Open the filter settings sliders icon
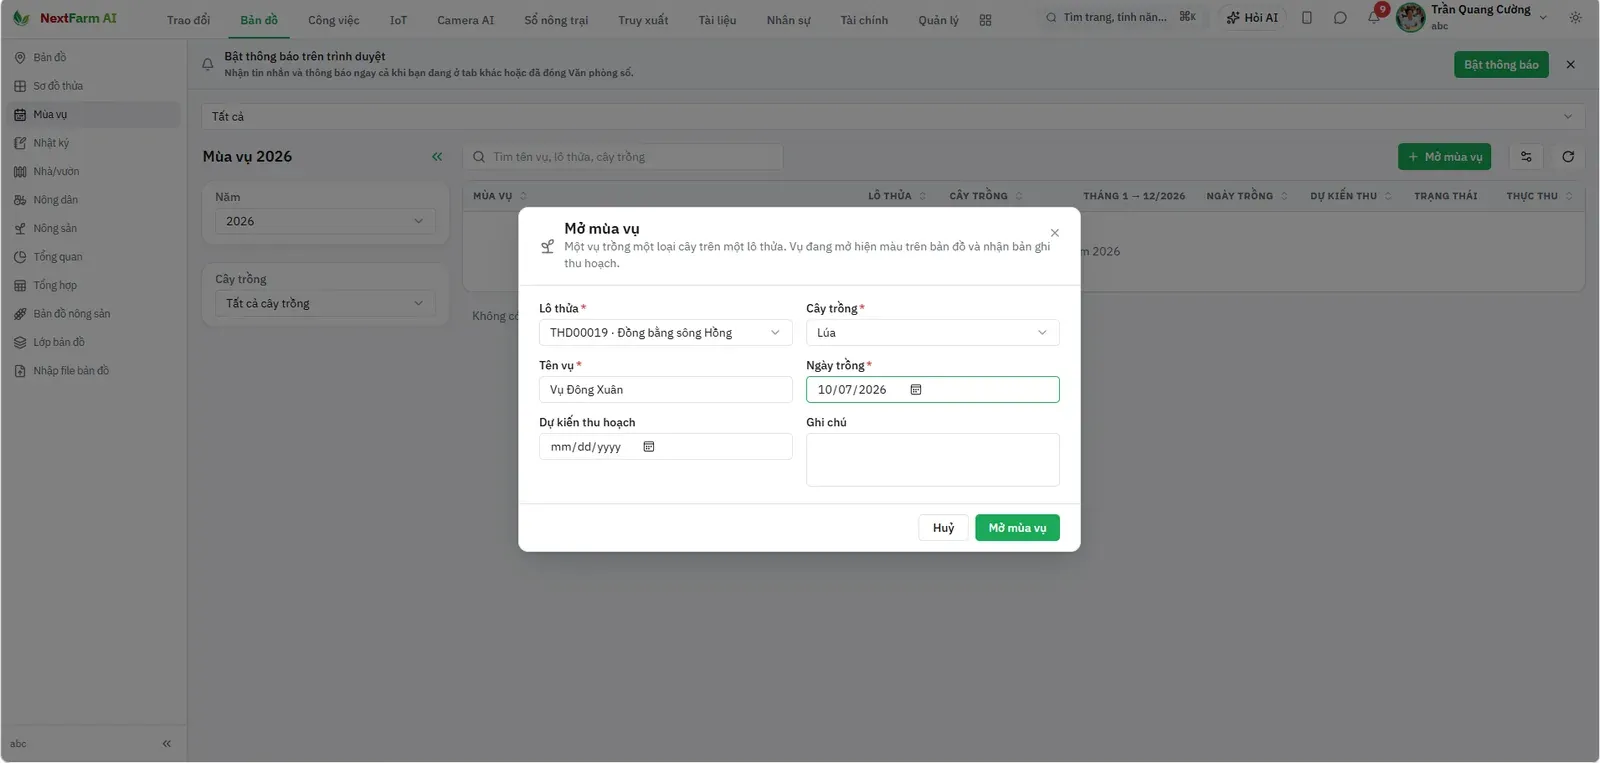The height and width of the screenshot is (763, 1600). [x=1526, y=157]
